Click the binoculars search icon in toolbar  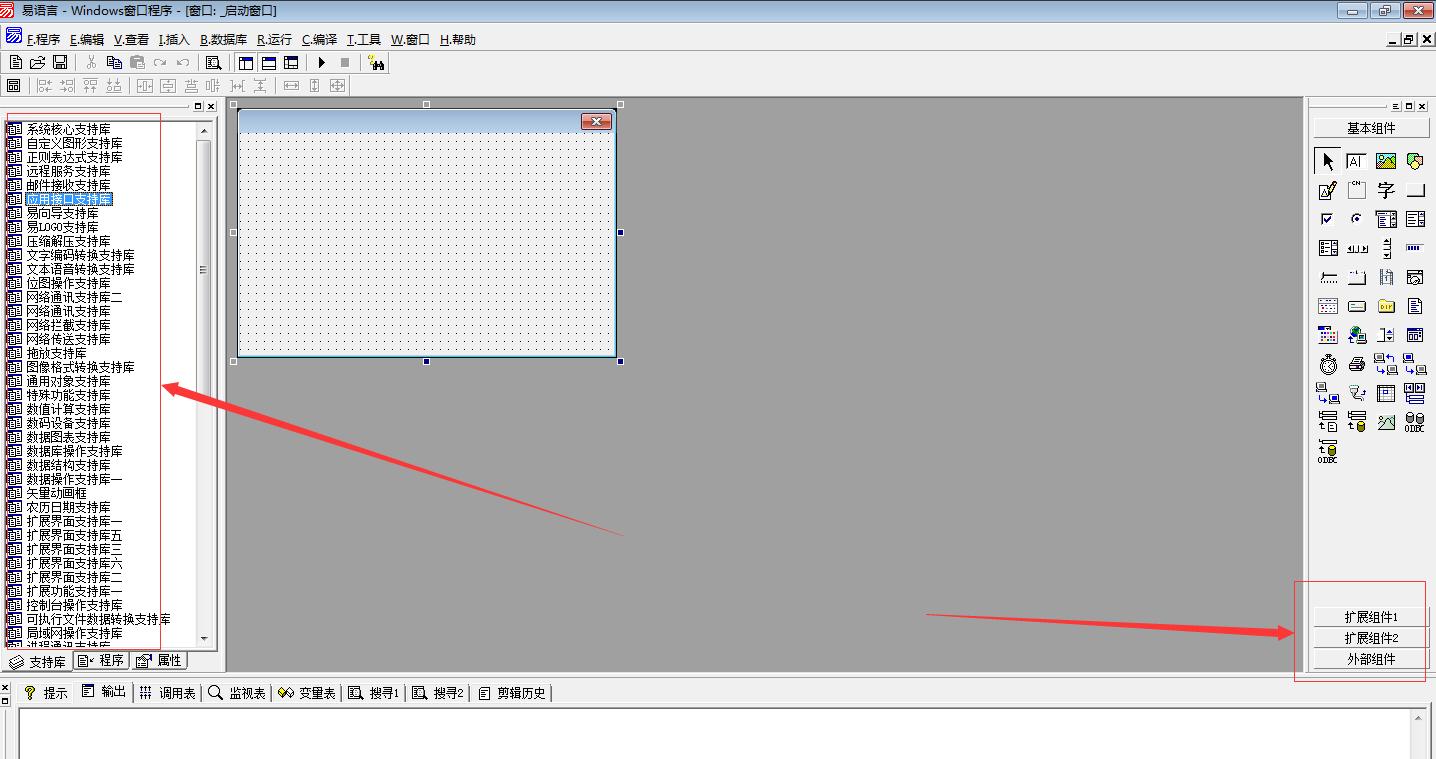376,63
